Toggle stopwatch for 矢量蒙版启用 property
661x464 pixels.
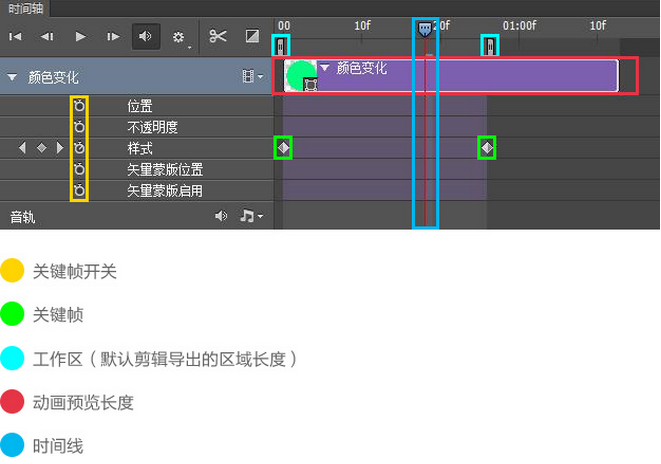click(x=79, y=191)
